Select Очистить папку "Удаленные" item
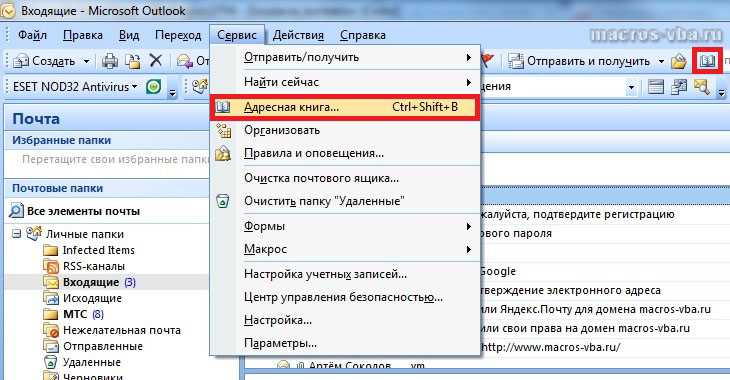 coord(345,201)
